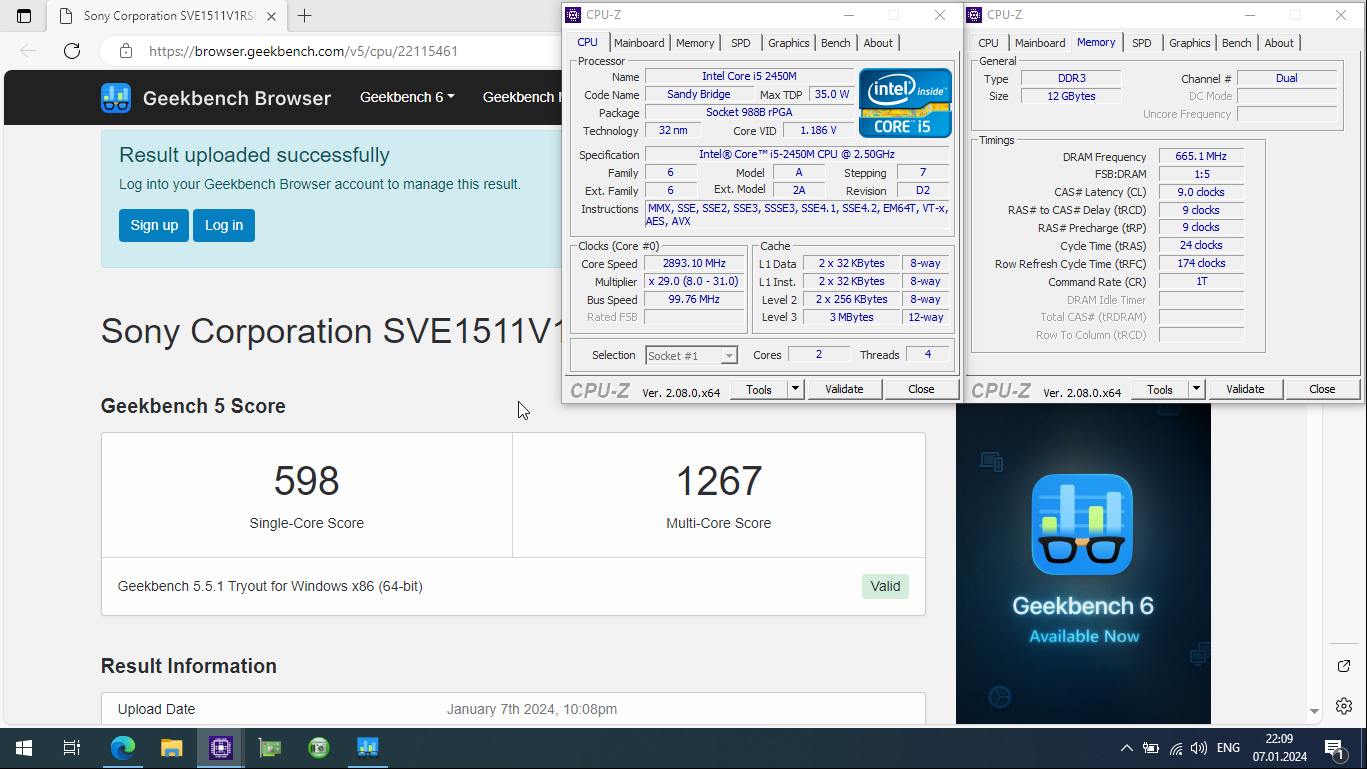Select Memory tab in right CPU-Z window

point(1096,42)
